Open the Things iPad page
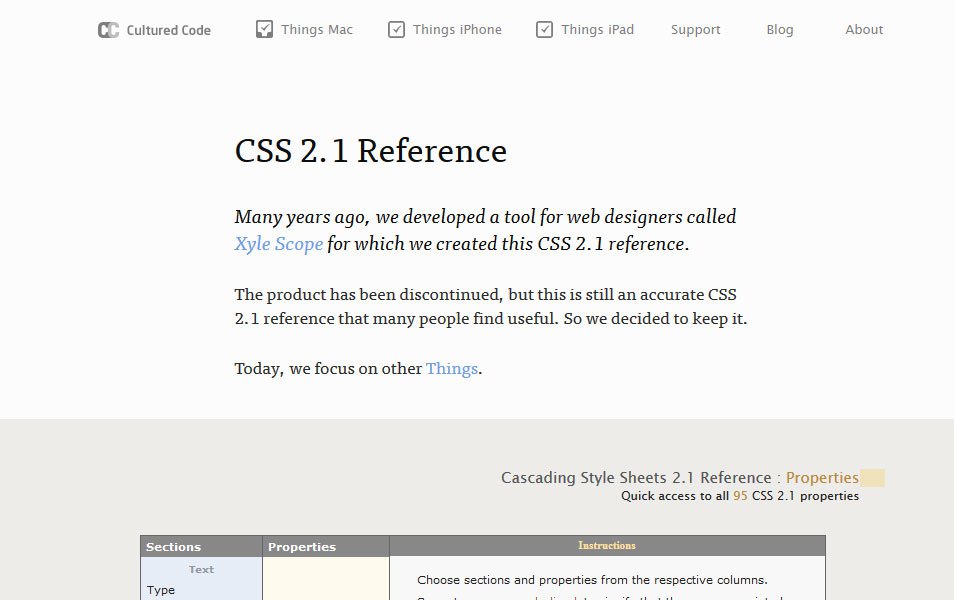Image resolution: width=954 pixels, height=600 pixels. (597, 30)
